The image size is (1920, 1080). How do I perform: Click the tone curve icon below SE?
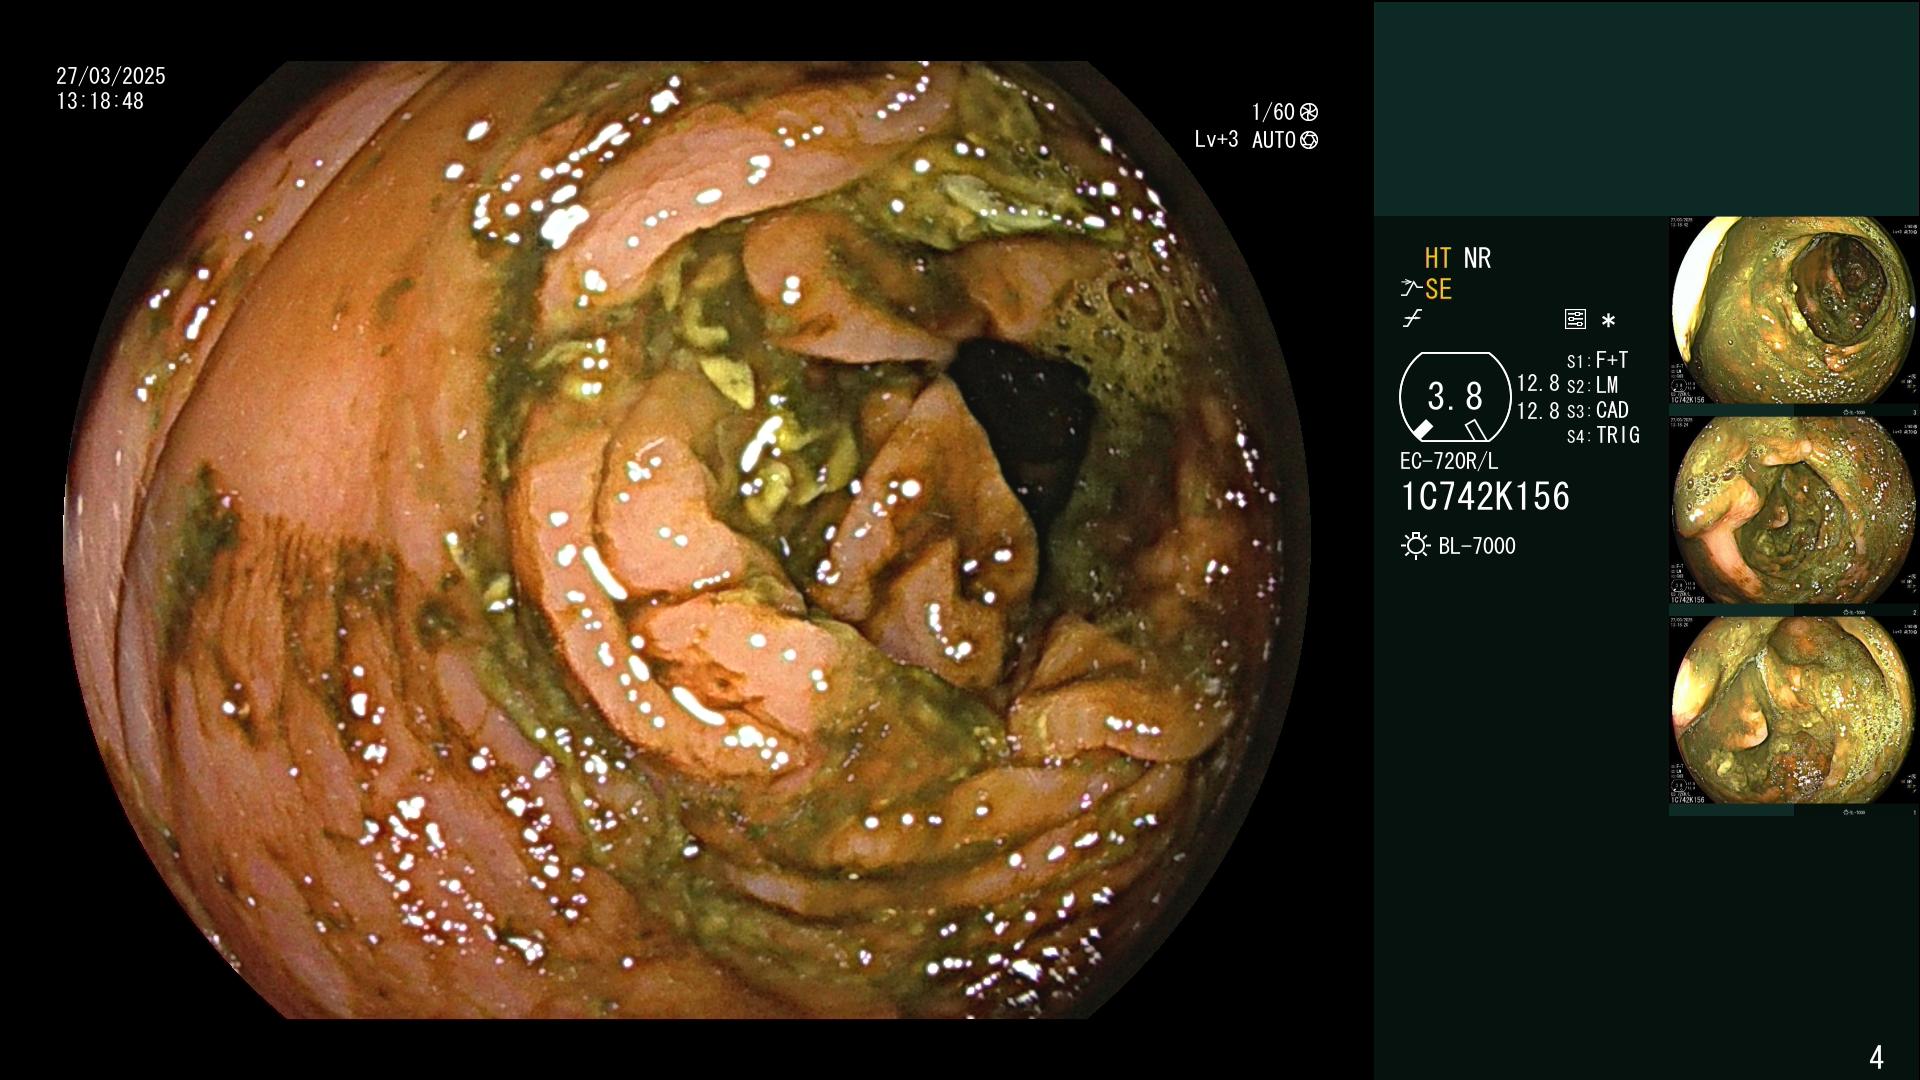pos(1412,319)
